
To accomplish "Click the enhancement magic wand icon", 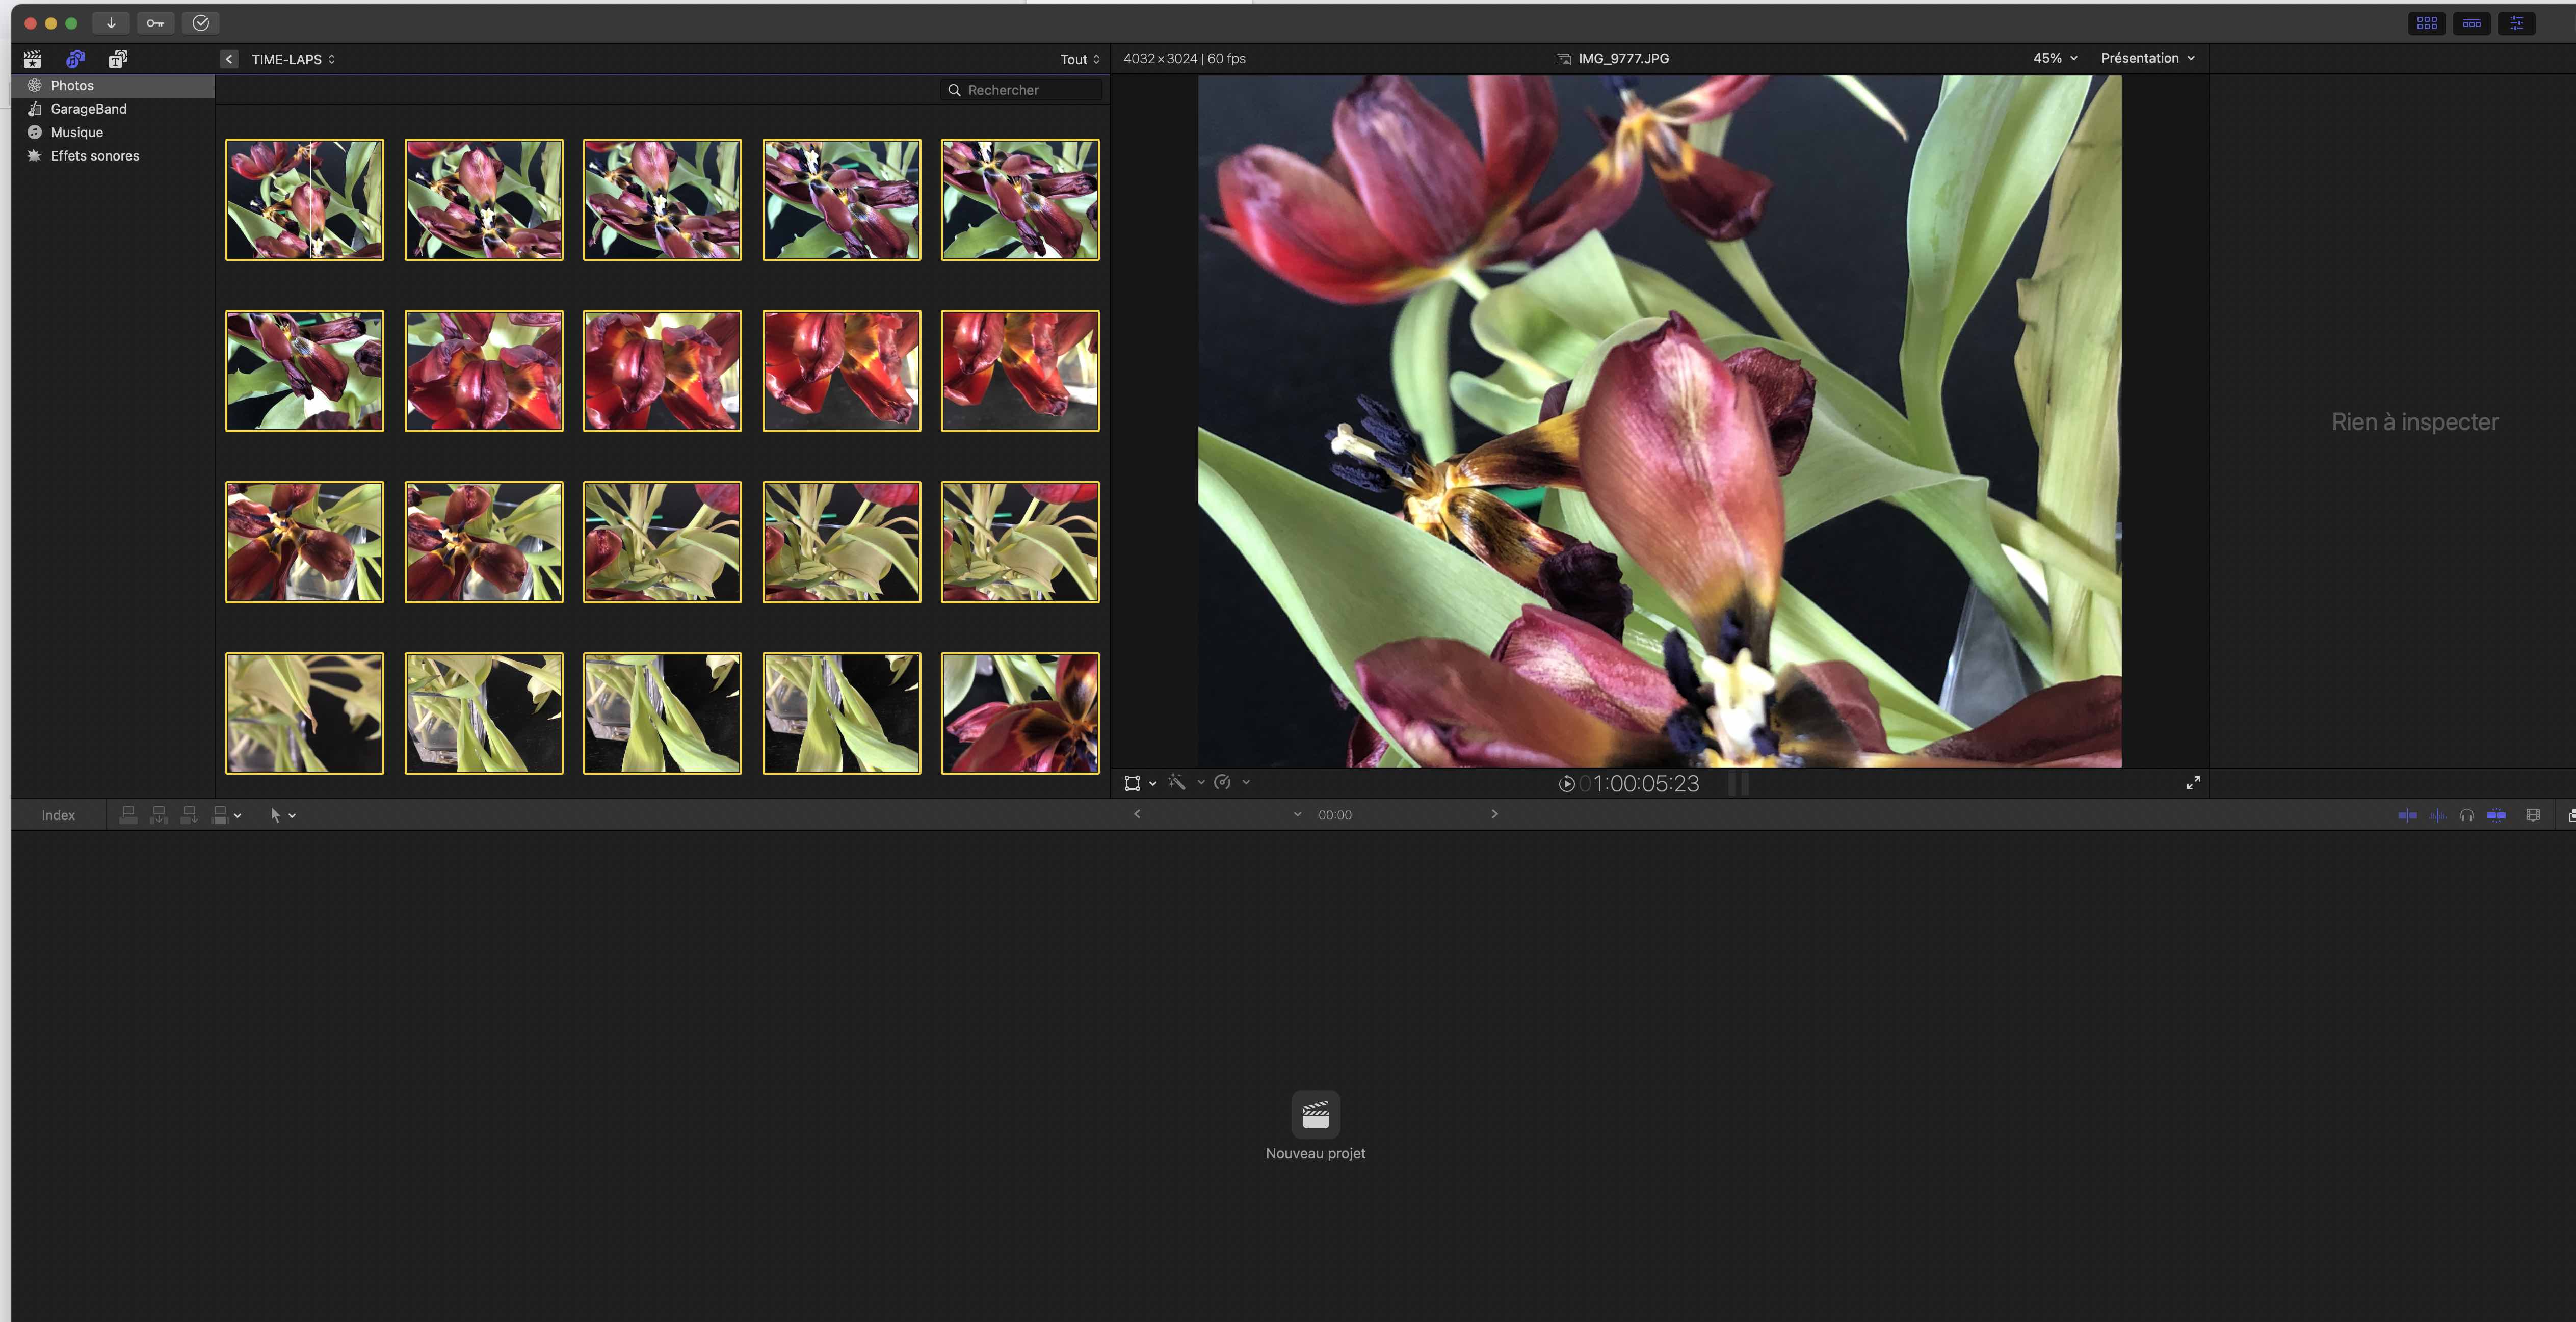I will (1178, 783).
